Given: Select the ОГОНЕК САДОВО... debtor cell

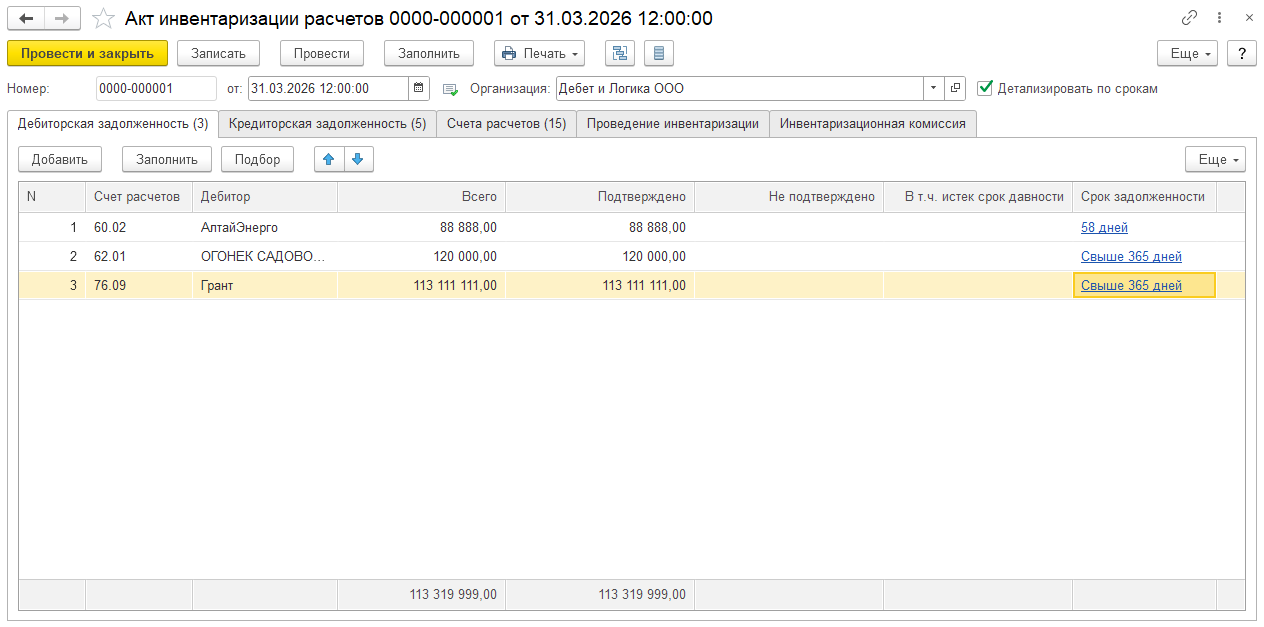Looking at the screenshot, I should tap(264, 257).
